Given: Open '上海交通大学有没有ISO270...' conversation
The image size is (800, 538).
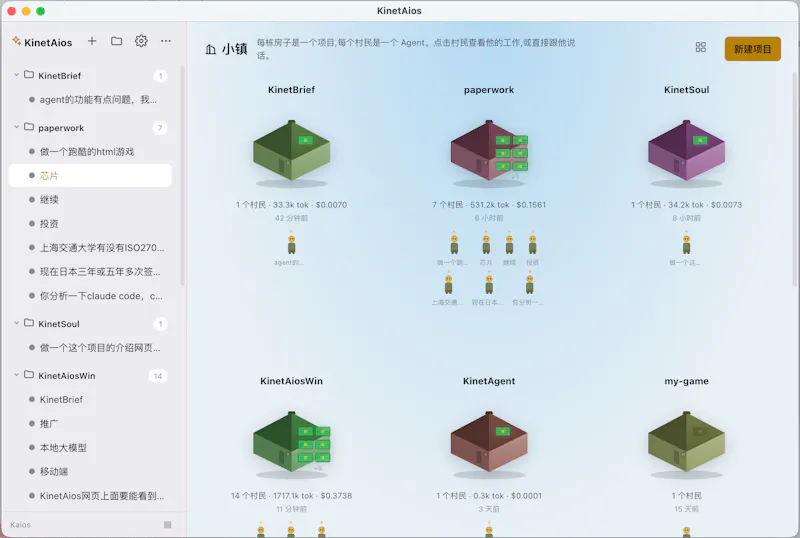Looking at the screenshot, I should (90, 248).
